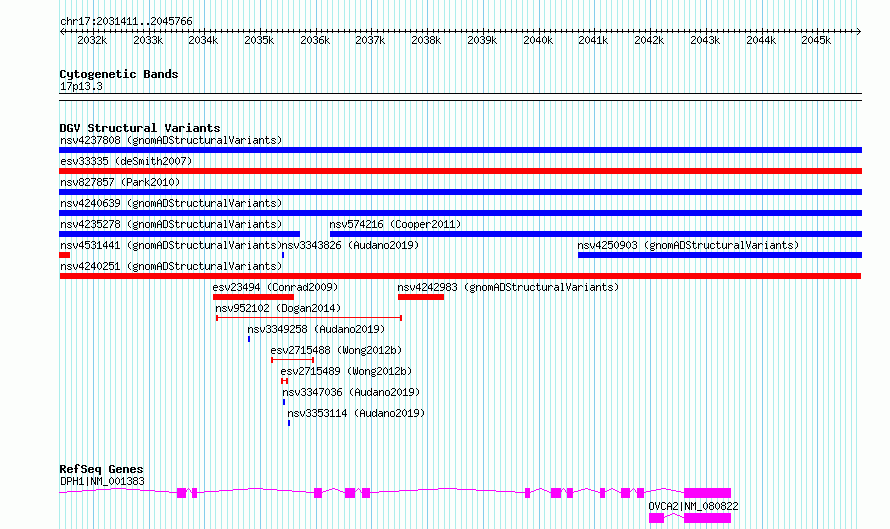
Task: Click the 2038k ruler tick label
Action: coord(426,40)
